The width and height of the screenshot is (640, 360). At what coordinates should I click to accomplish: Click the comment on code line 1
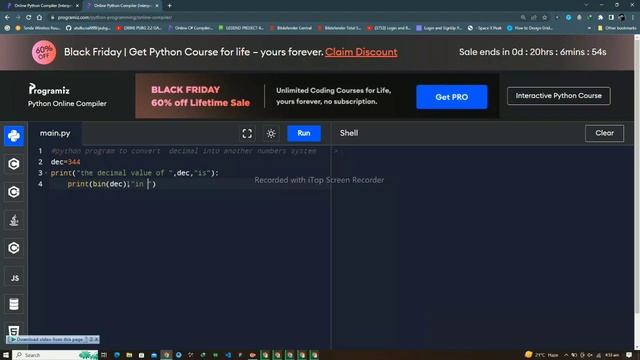point(184,151)
